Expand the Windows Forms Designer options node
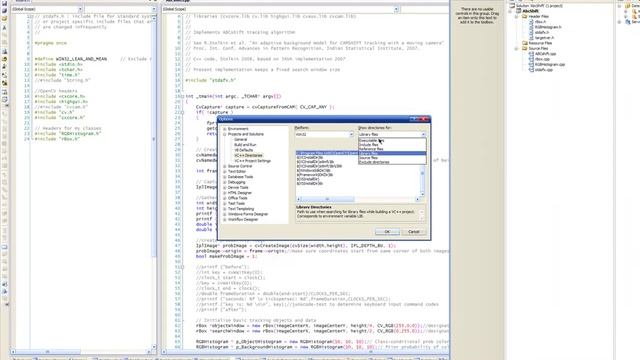The image size is (640, 360). [x=224, y=214]
